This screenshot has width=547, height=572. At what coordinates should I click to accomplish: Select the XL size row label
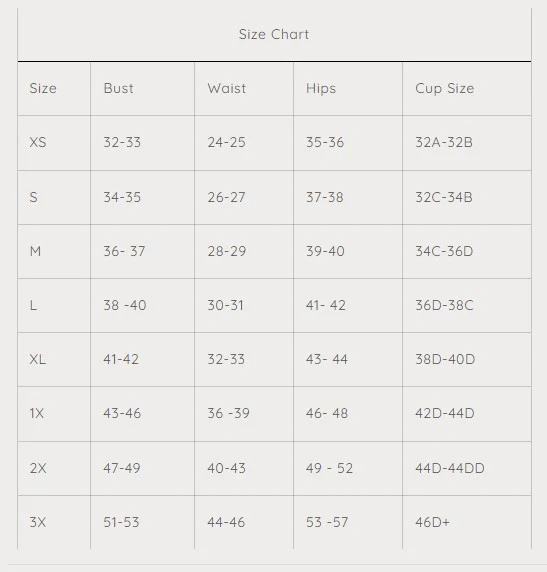pyautogui.click(x=38, y=359)
